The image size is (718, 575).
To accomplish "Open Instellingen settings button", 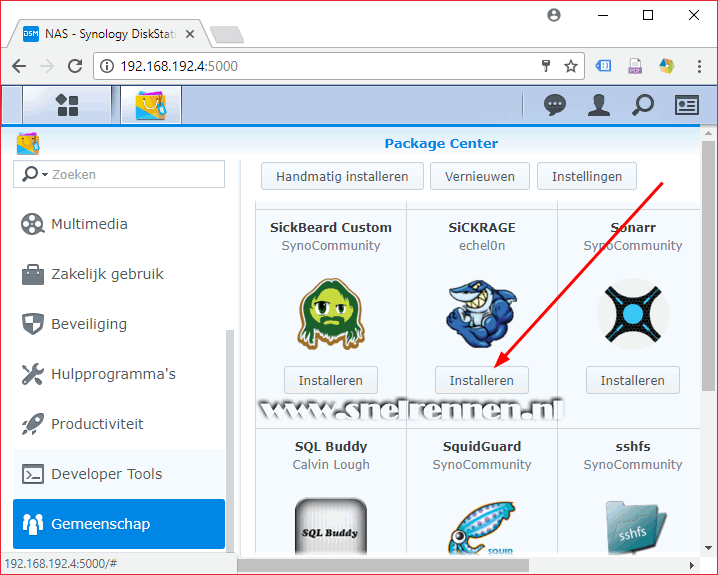I will 587,176.
